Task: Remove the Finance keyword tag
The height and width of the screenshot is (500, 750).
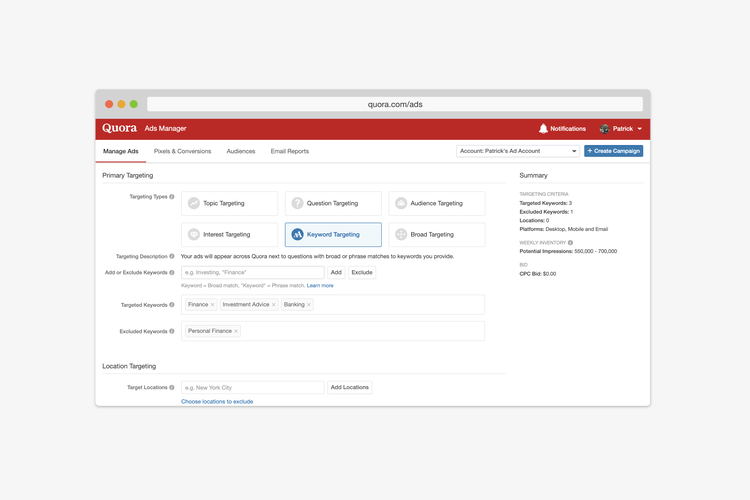Action: [x=212, y=305]
